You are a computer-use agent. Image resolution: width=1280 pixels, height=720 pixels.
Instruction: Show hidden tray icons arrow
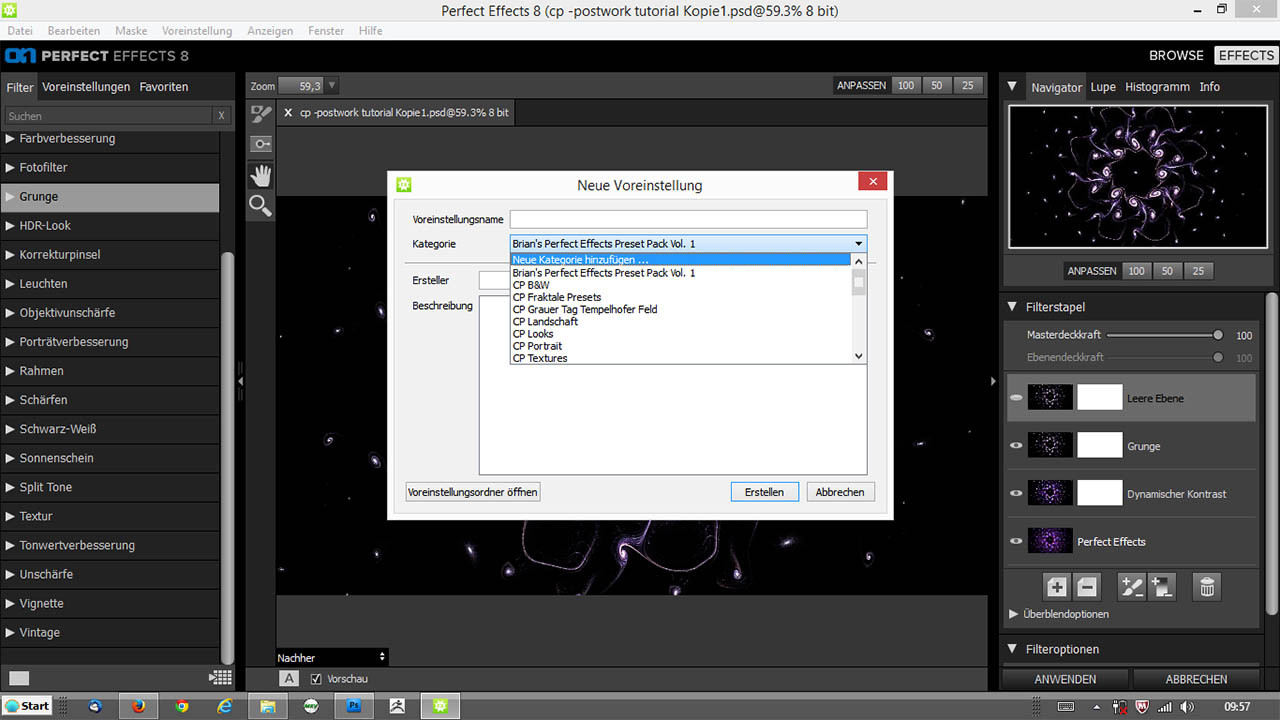pos(1095,706)
